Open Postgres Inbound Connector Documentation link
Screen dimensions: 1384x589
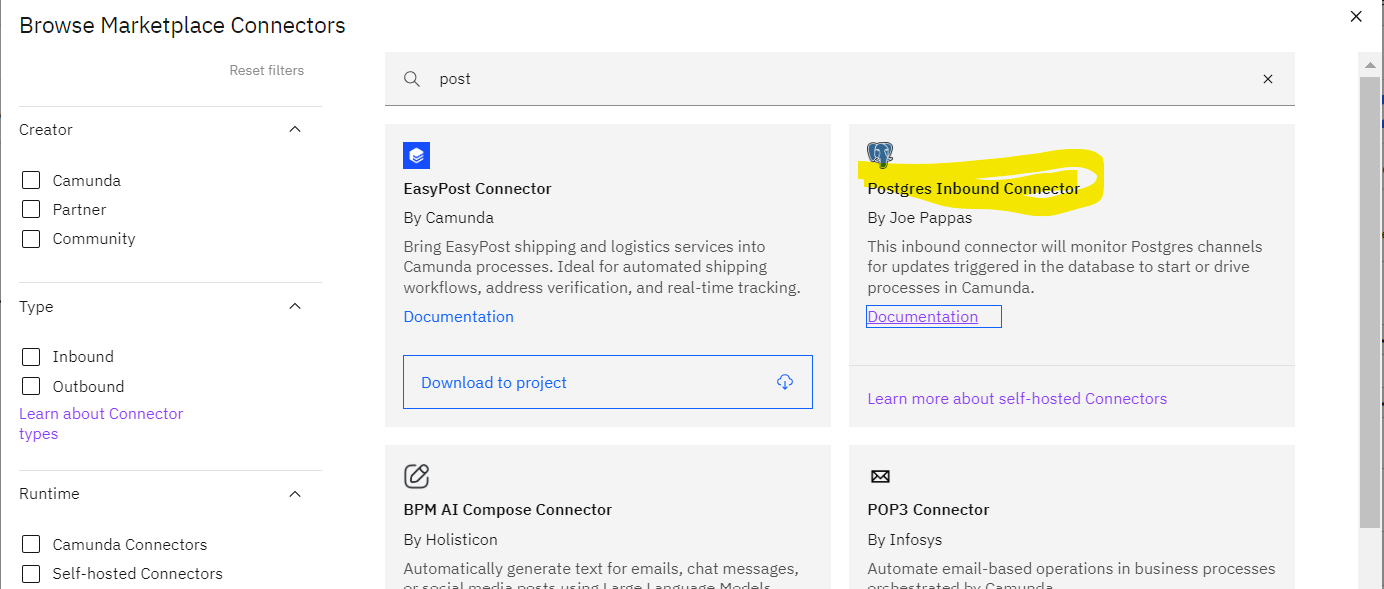pos(923,316)
